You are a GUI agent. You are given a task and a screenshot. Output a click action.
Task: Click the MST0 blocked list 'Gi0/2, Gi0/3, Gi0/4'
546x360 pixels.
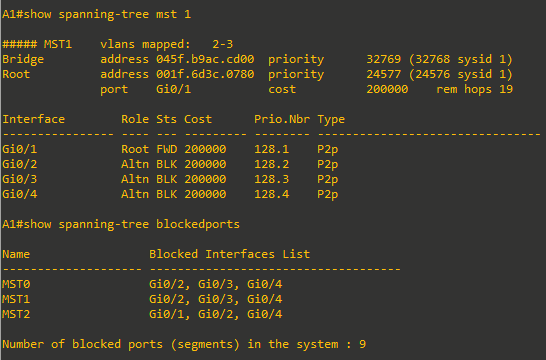pos(216,284)
